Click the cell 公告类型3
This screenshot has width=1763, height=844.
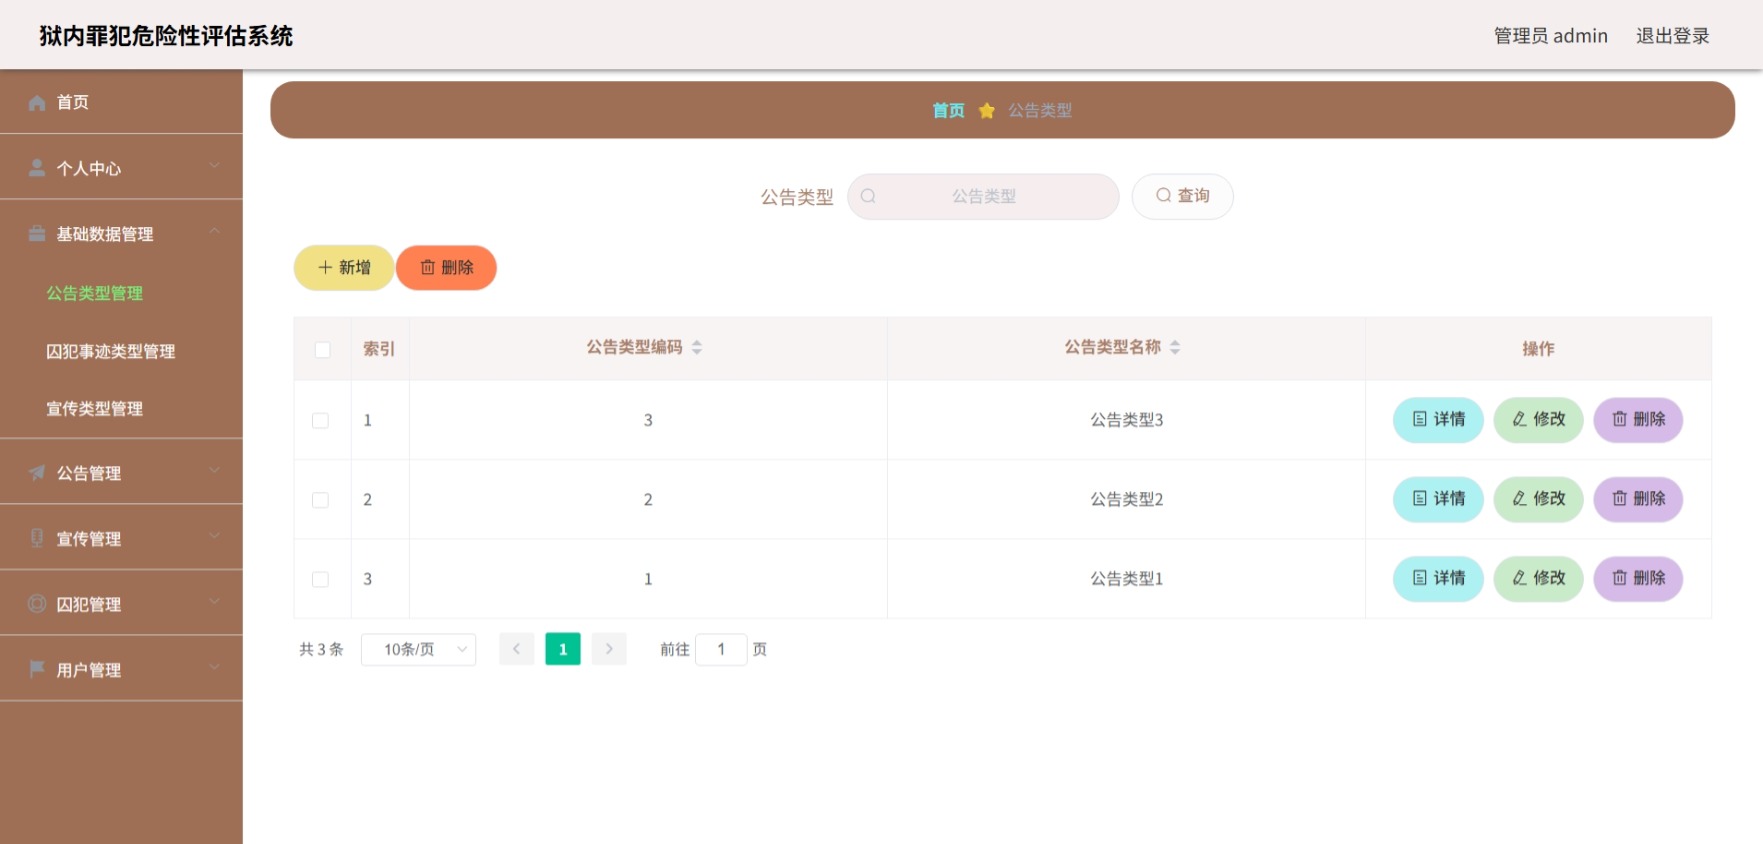(x=1126, y=420)
